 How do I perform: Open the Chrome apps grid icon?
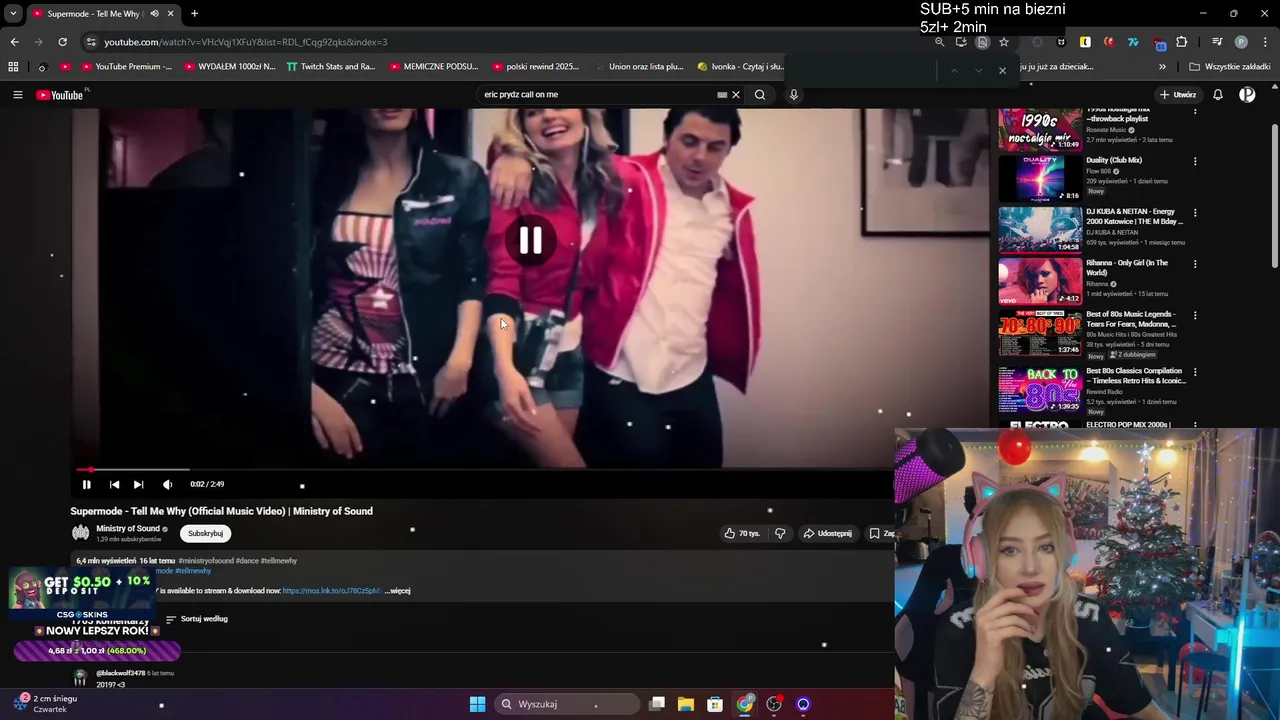[x=13, y=67]
